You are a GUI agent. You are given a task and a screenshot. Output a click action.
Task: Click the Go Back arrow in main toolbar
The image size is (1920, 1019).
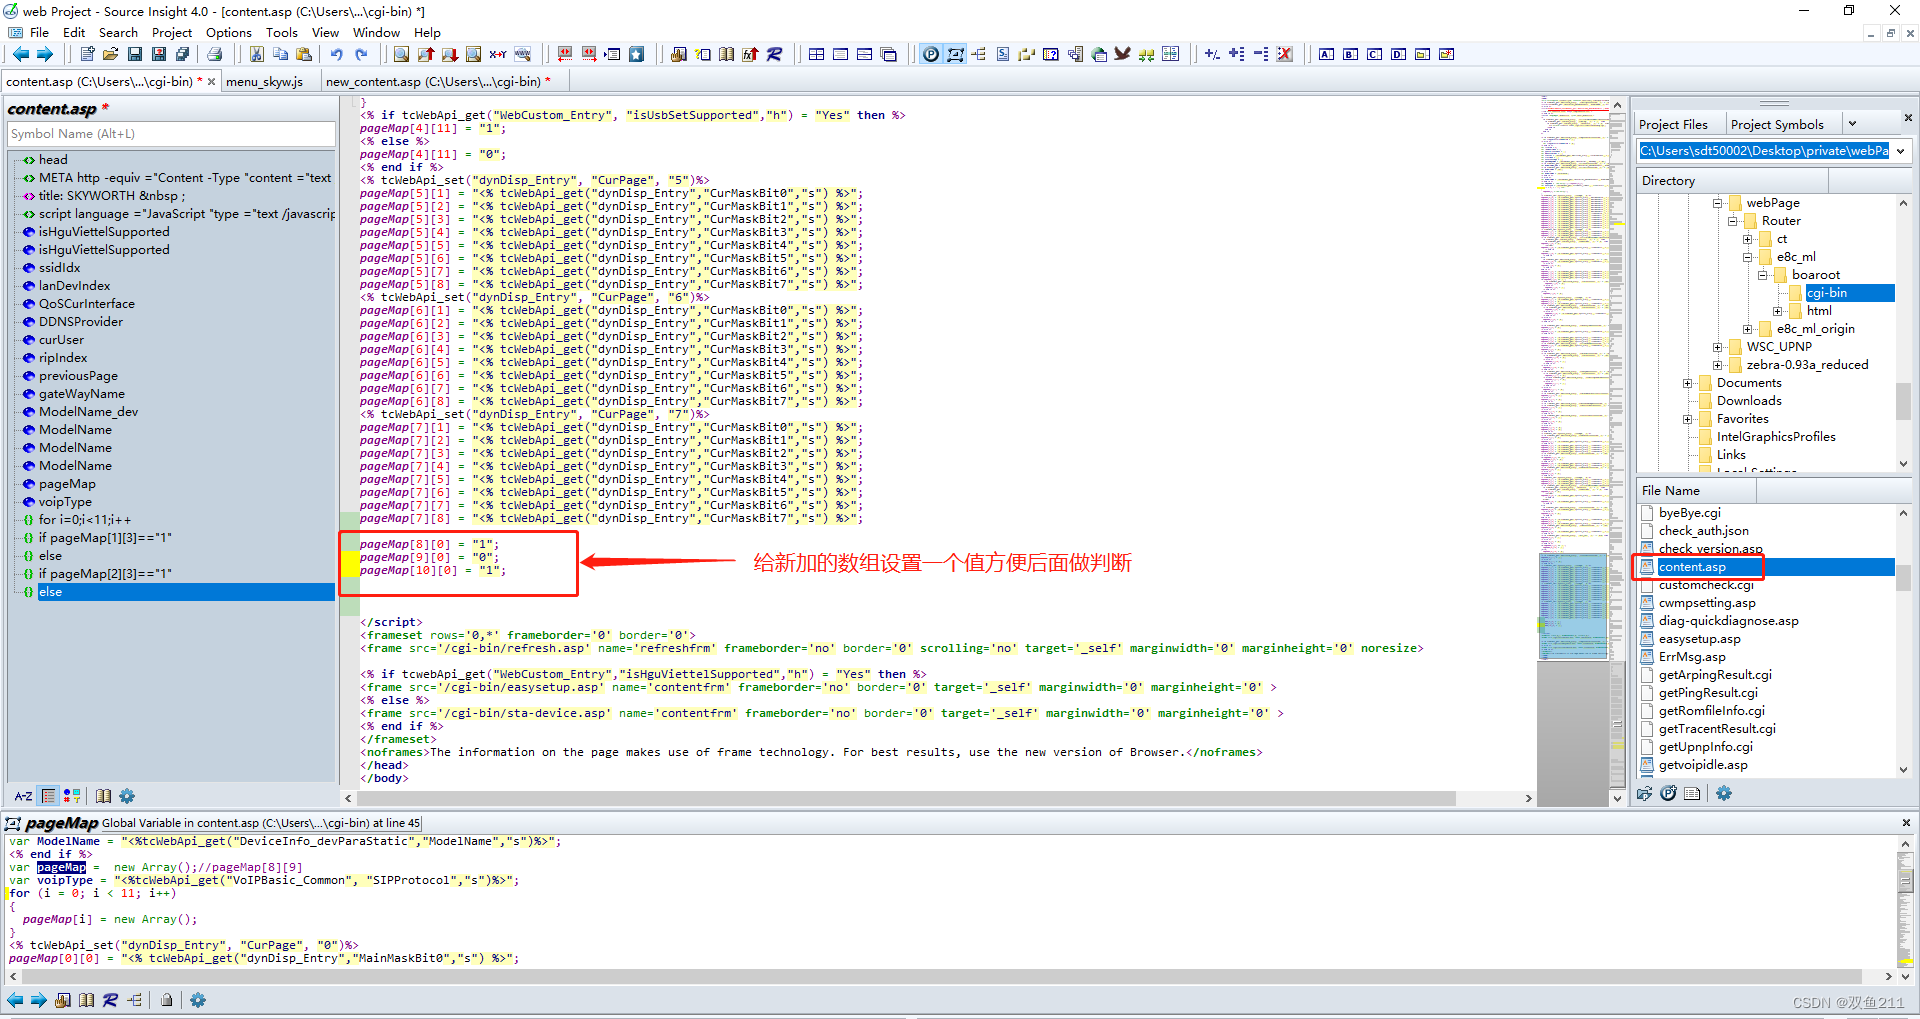(x=20, y=54)
